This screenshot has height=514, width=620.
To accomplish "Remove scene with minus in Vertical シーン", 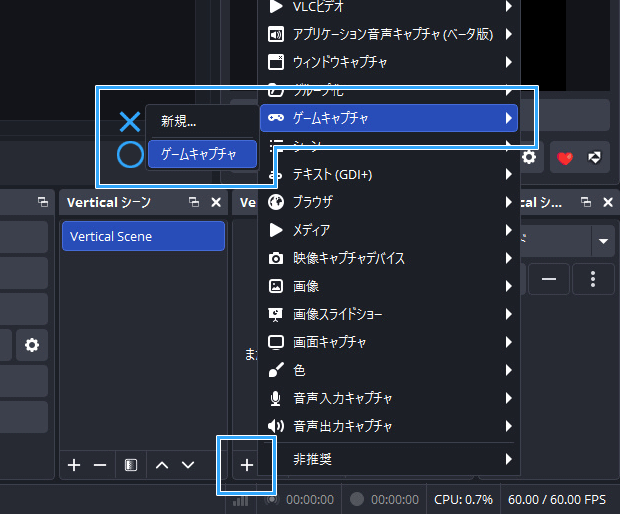I will (x=100, y=465).
